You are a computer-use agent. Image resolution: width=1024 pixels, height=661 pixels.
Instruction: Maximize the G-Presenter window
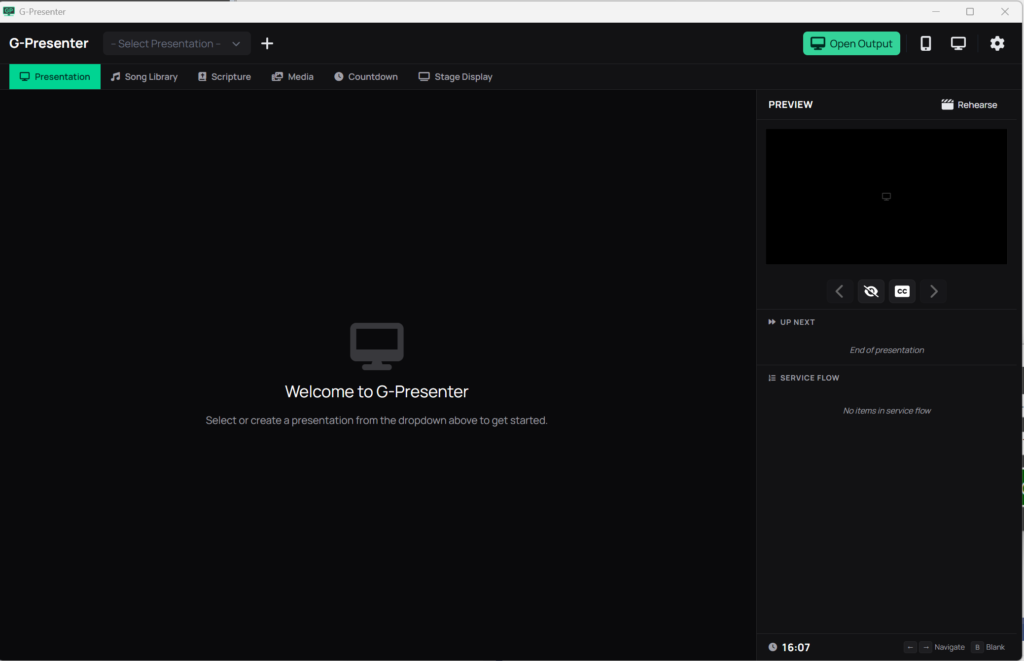pos(970,11)
